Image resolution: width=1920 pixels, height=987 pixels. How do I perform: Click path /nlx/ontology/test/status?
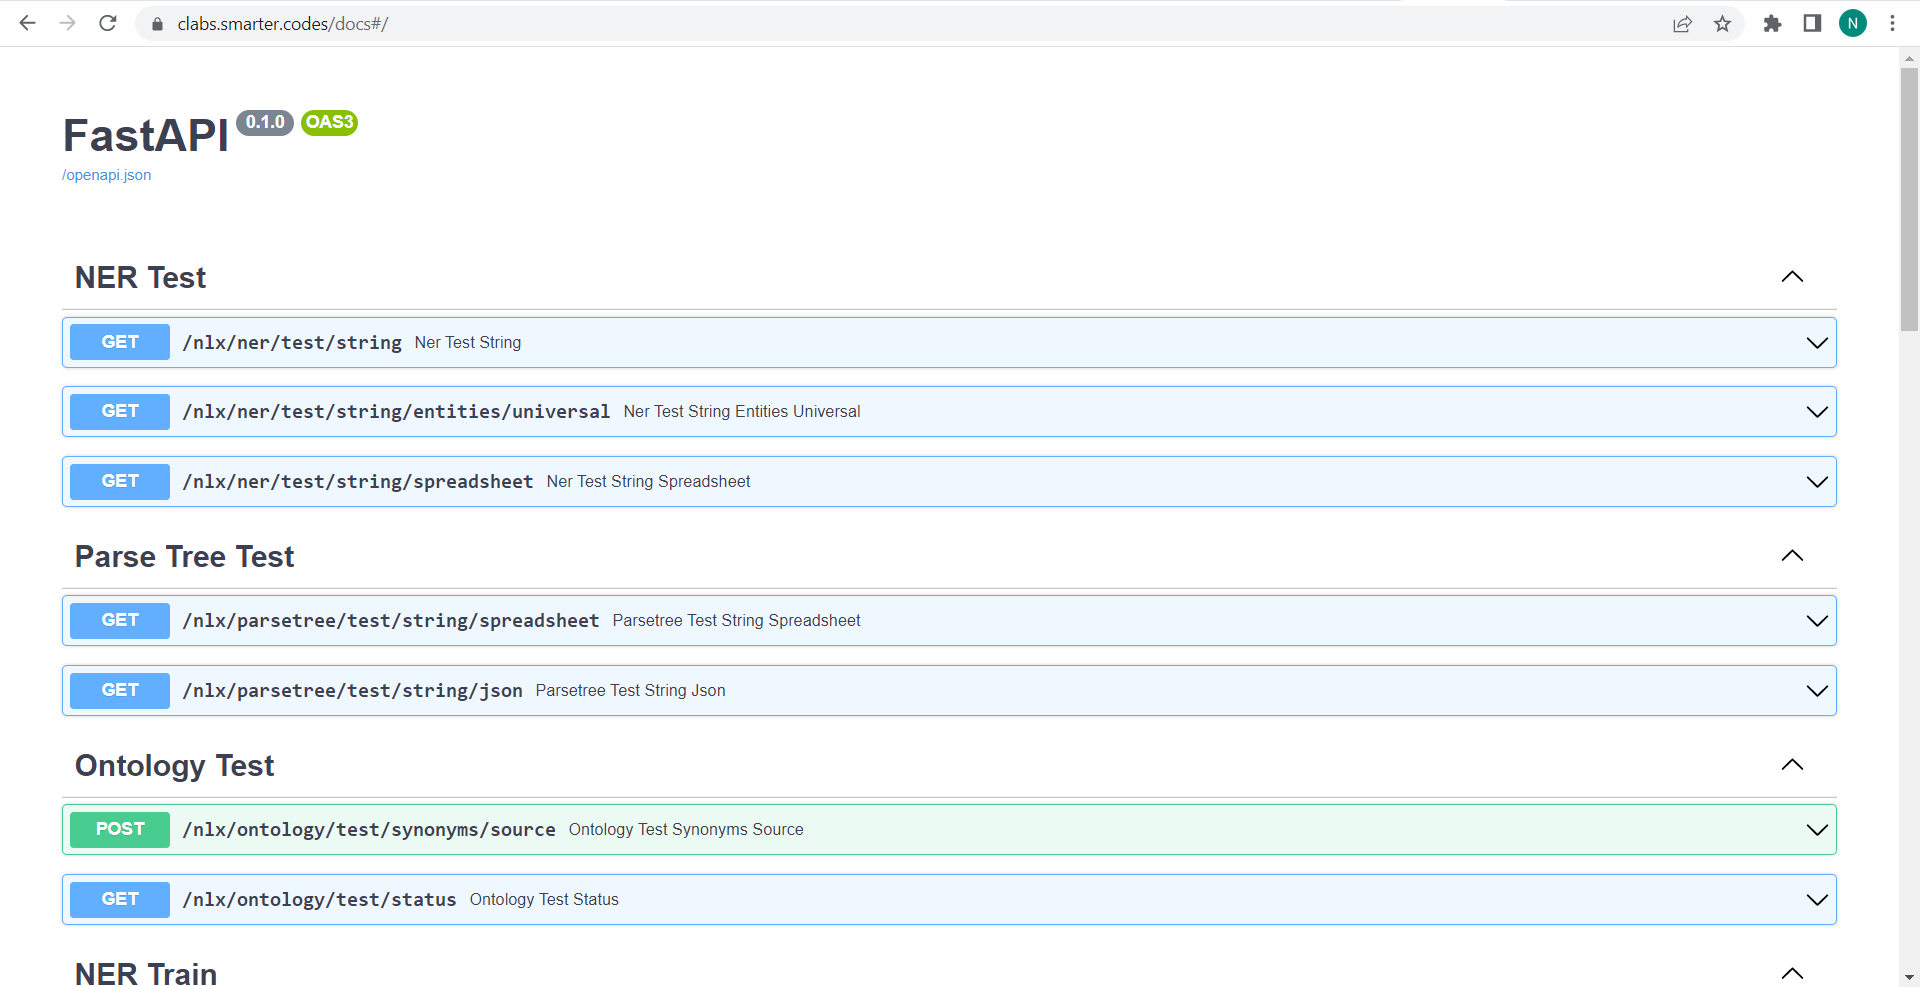tap(319, 900)
